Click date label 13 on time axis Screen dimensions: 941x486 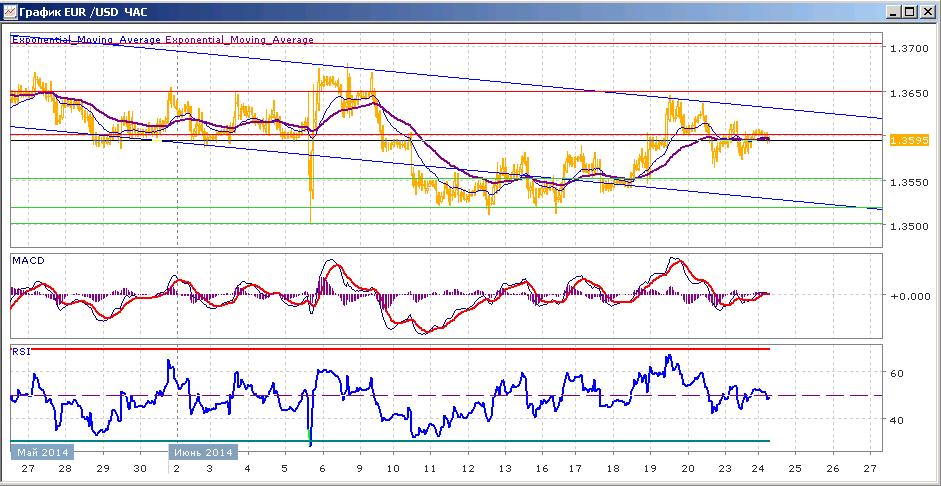(504, 469)
